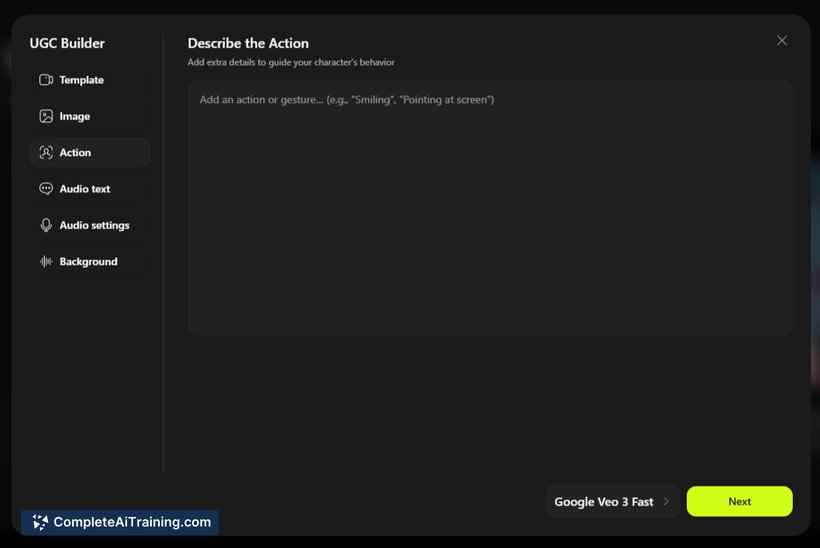Open the Audio settings step label
Viewport: 820px width, 548px height.
(x=95, y=225)
